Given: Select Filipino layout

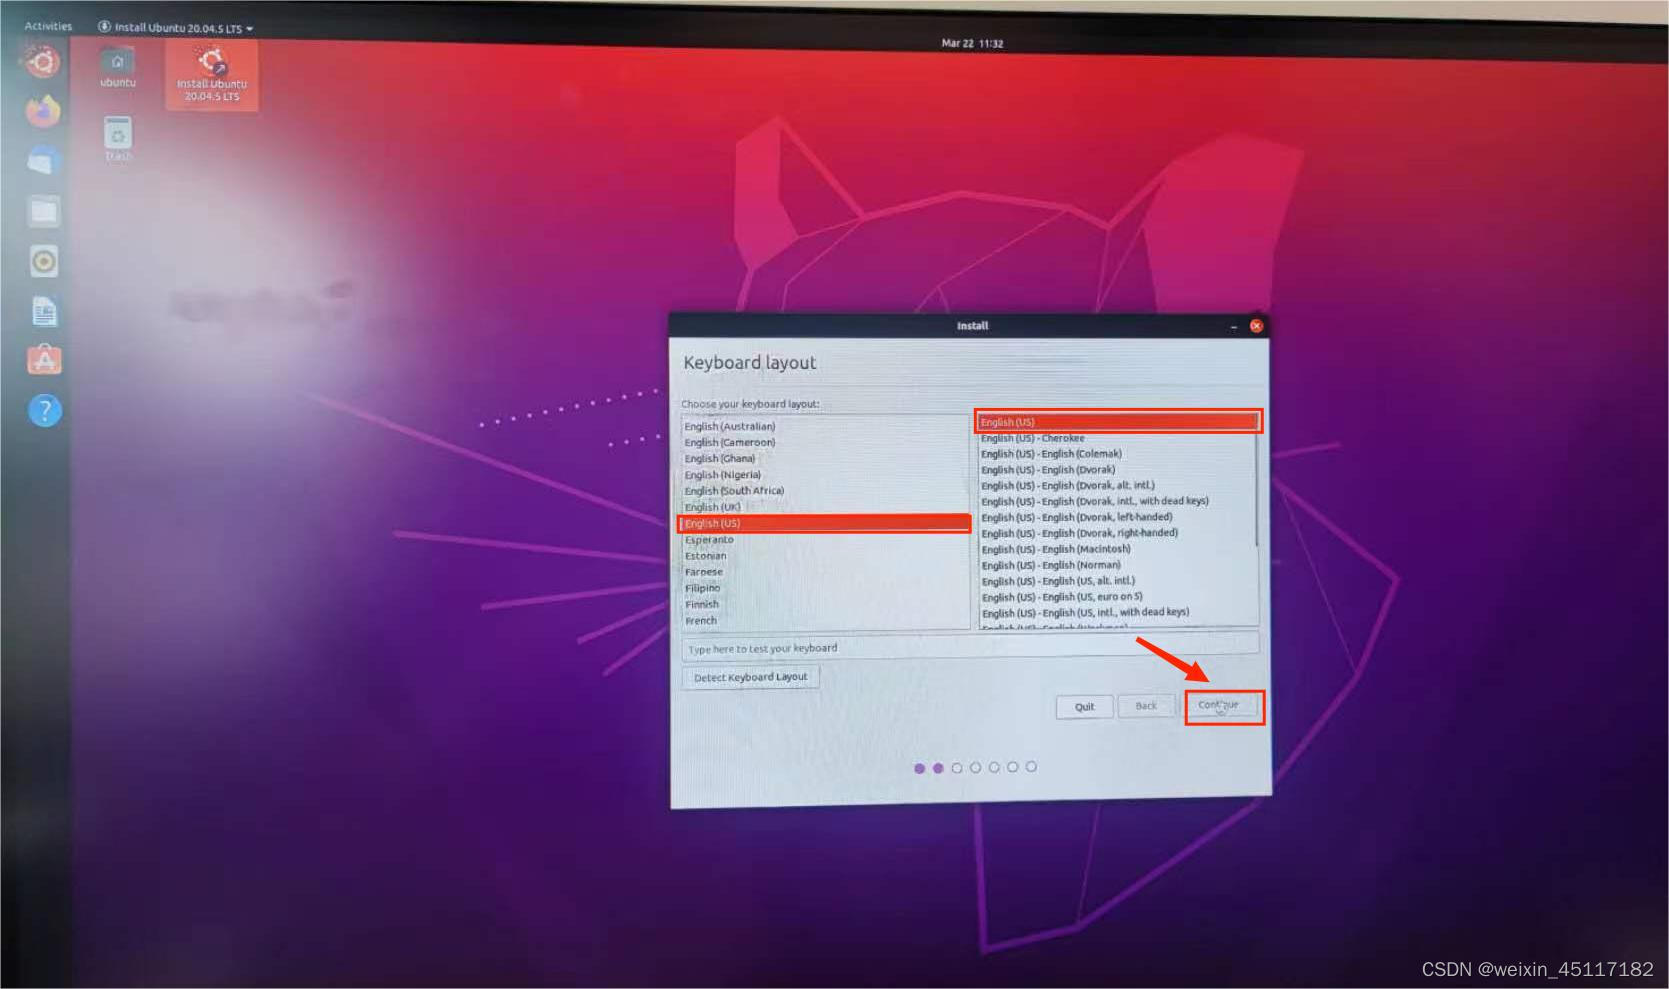Looking at the screenshot, I should (825, 588).
